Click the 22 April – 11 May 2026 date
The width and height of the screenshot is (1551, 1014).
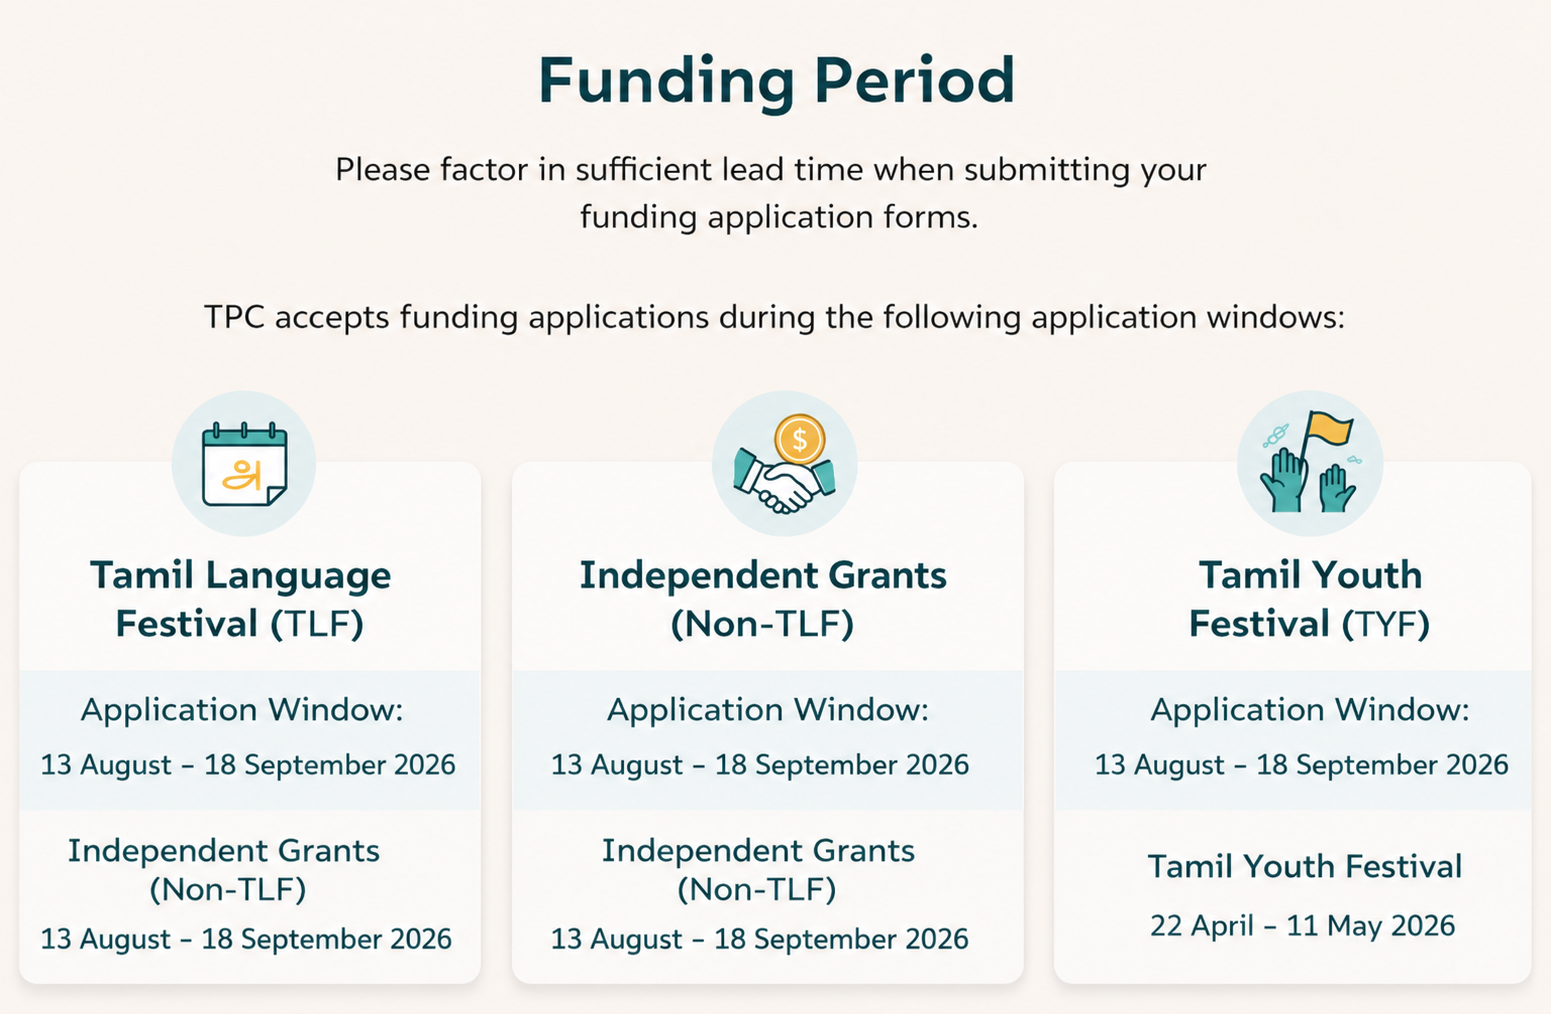coord(1302,925)
